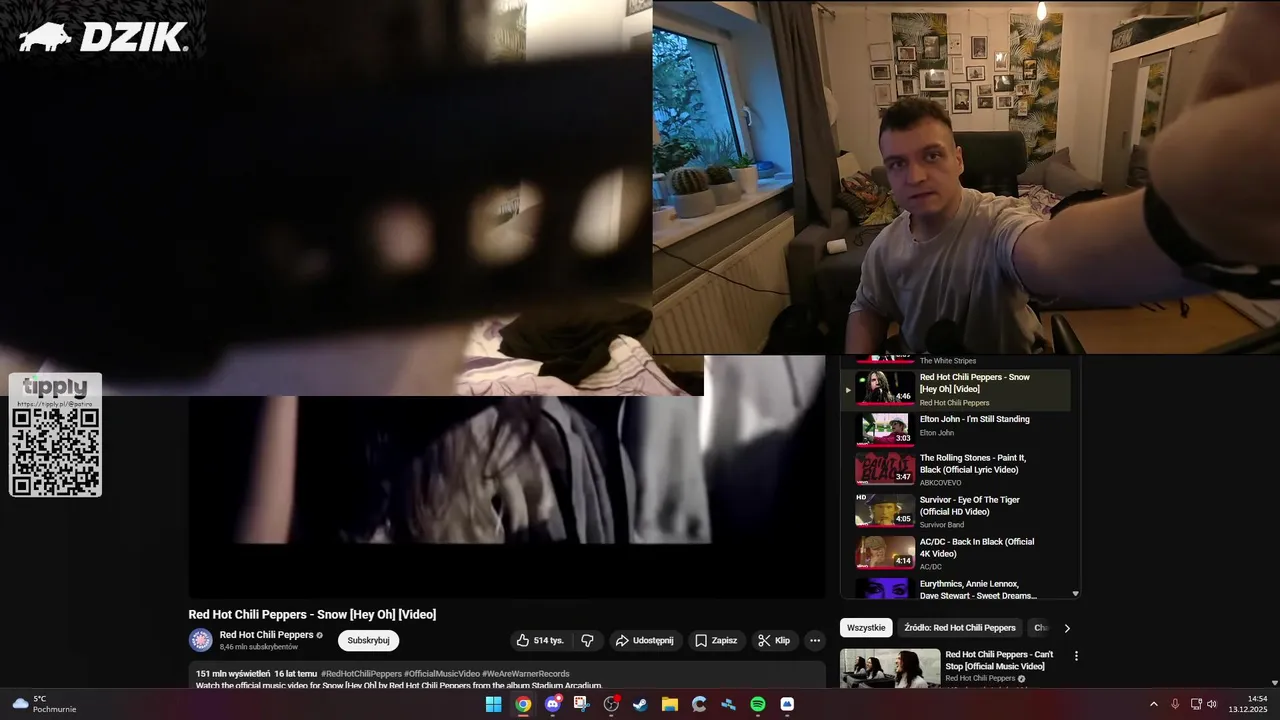Click the microphone icon in system tray
1280x720 pixels.
(x=1175, y=704)
